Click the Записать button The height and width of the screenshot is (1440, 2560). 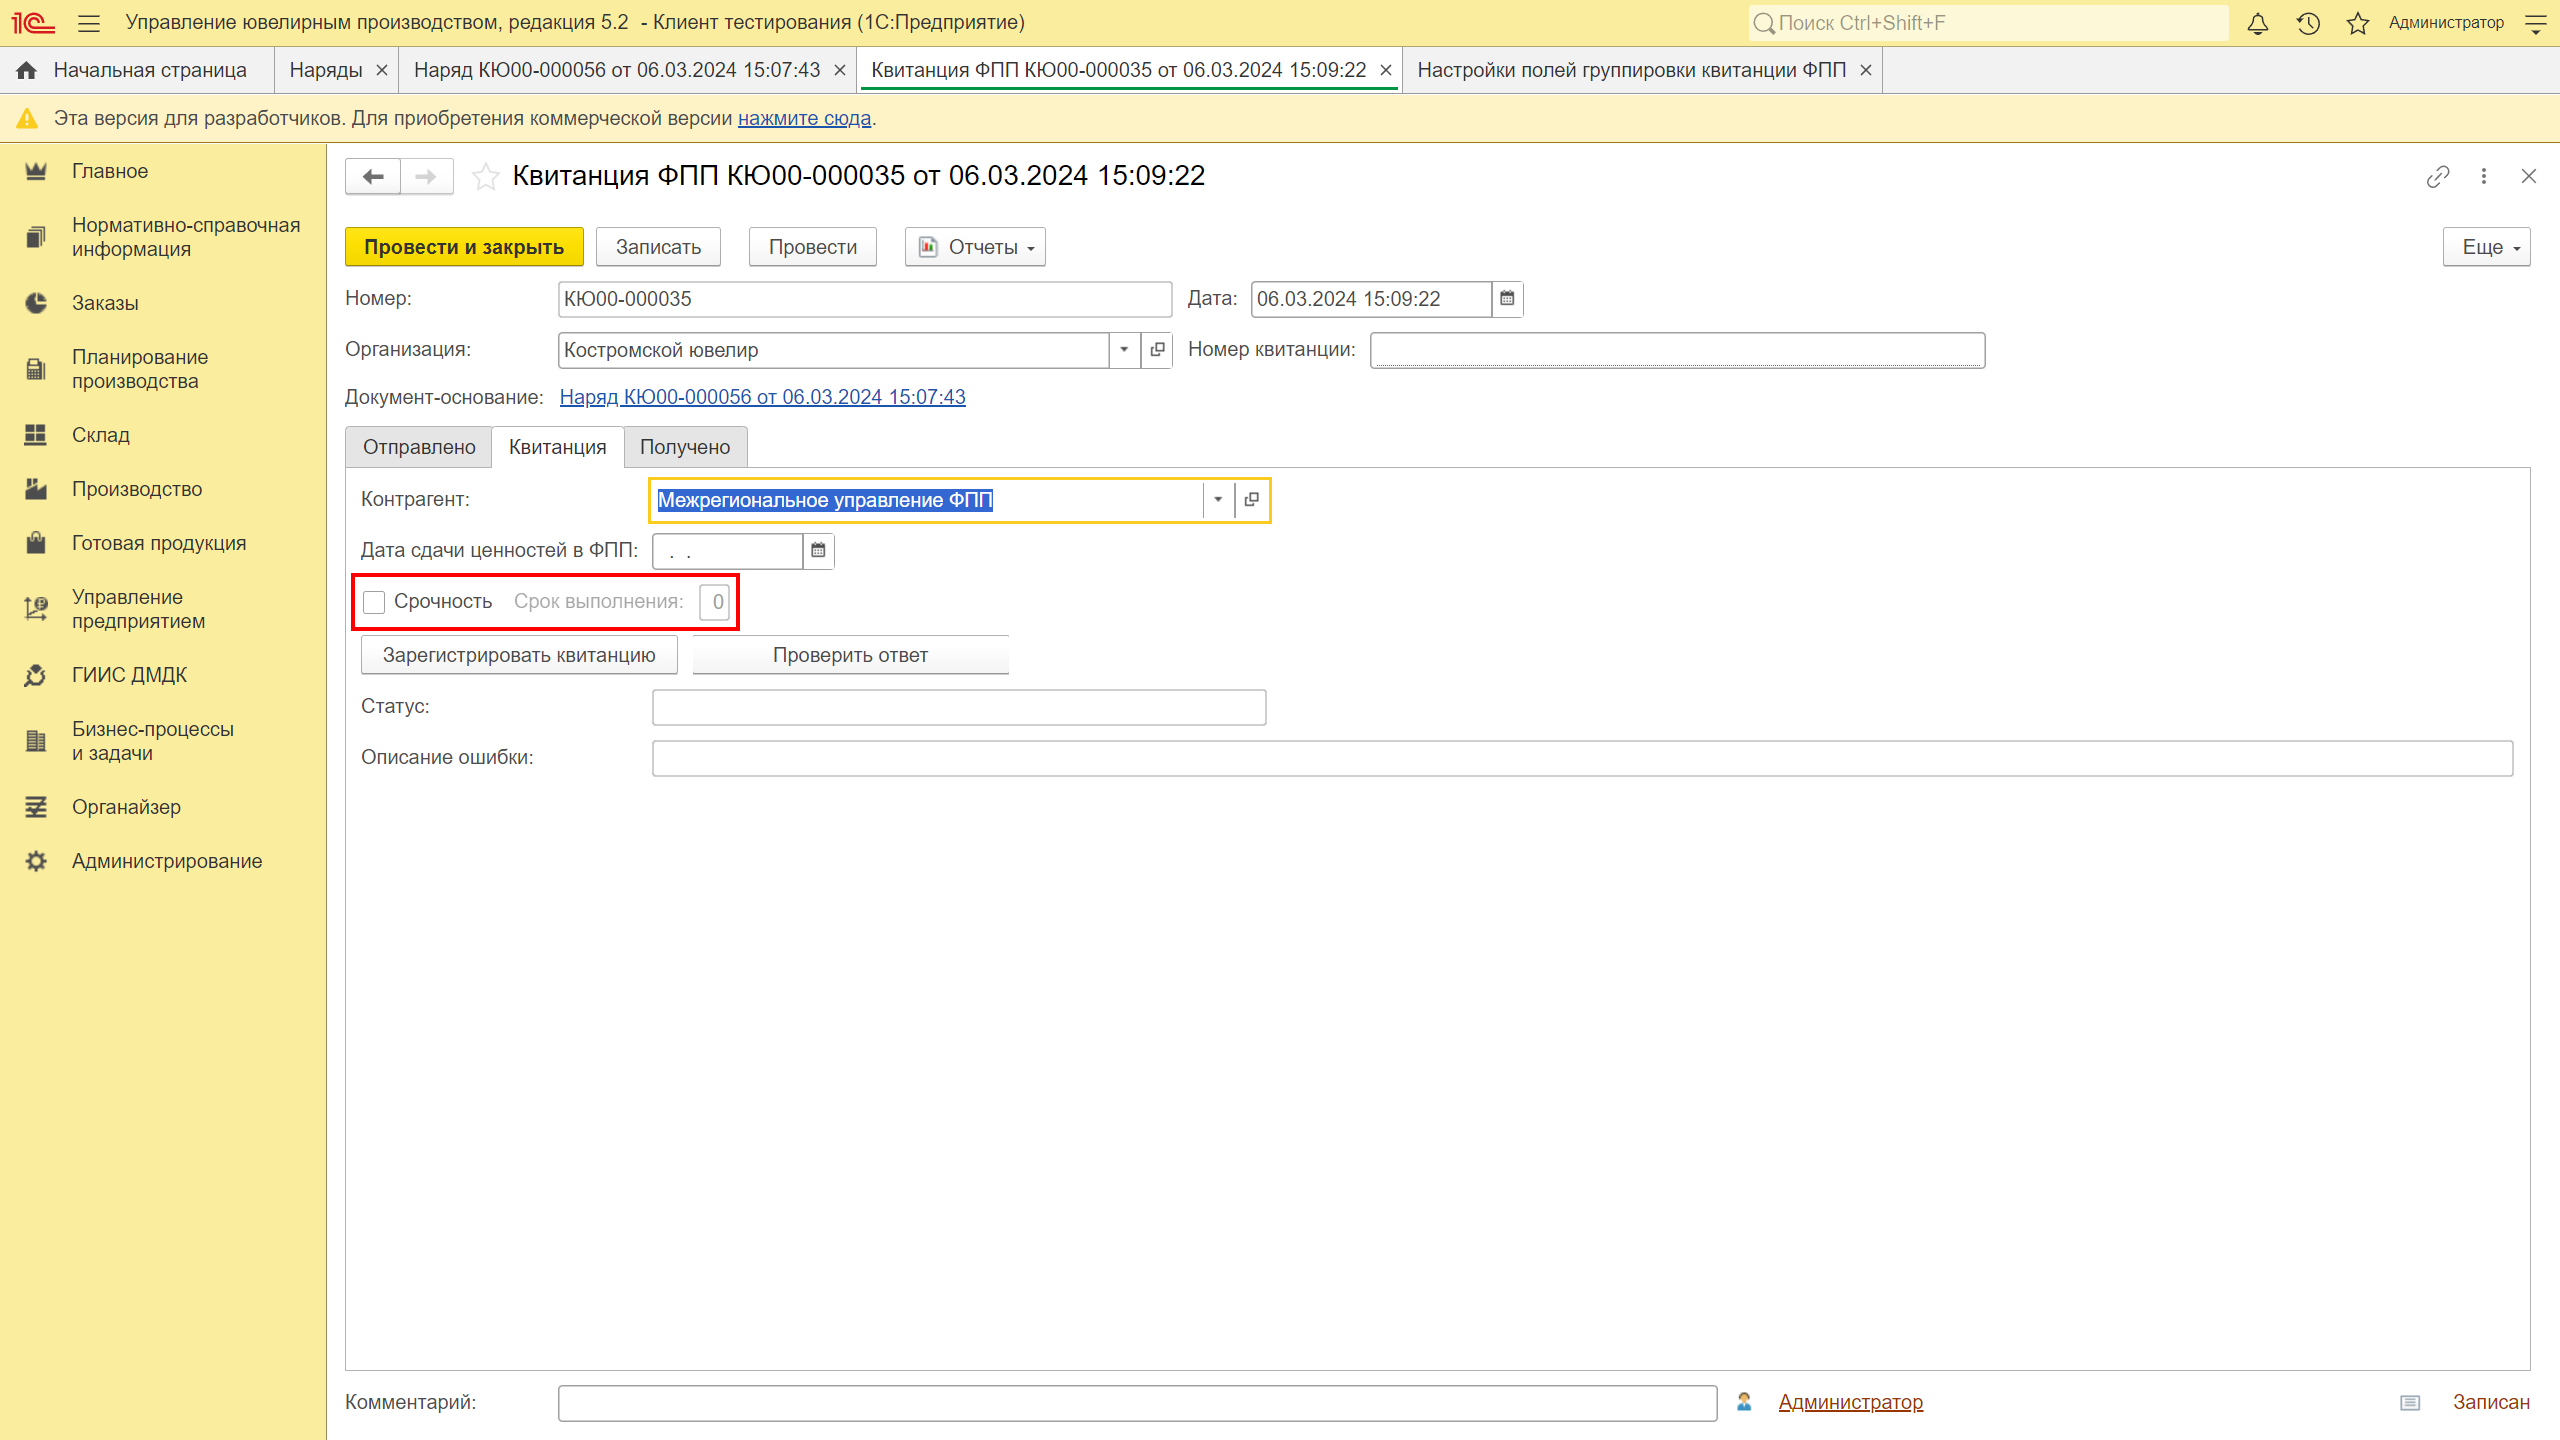pos(658,247)
